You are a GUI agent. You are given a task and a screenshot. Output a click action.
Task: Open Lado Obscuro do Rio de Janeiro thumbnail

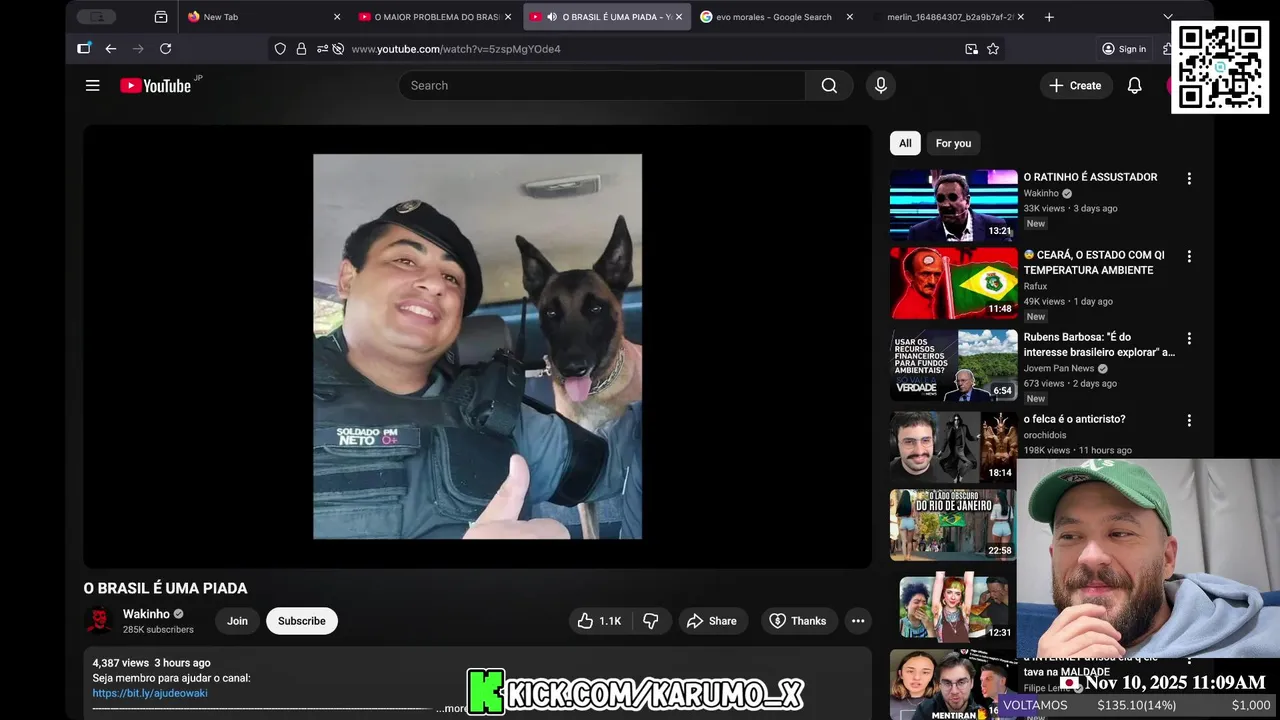coord(954,525)
